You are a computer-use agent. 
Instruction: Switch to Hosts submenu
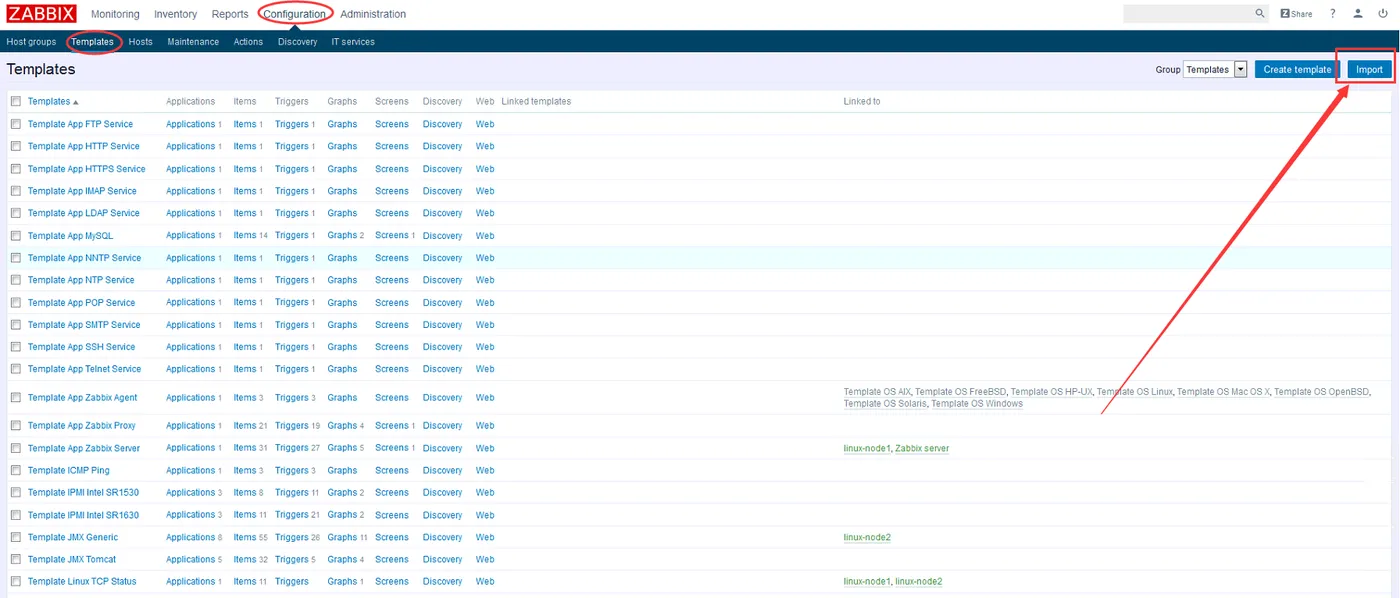click(141, 42)
